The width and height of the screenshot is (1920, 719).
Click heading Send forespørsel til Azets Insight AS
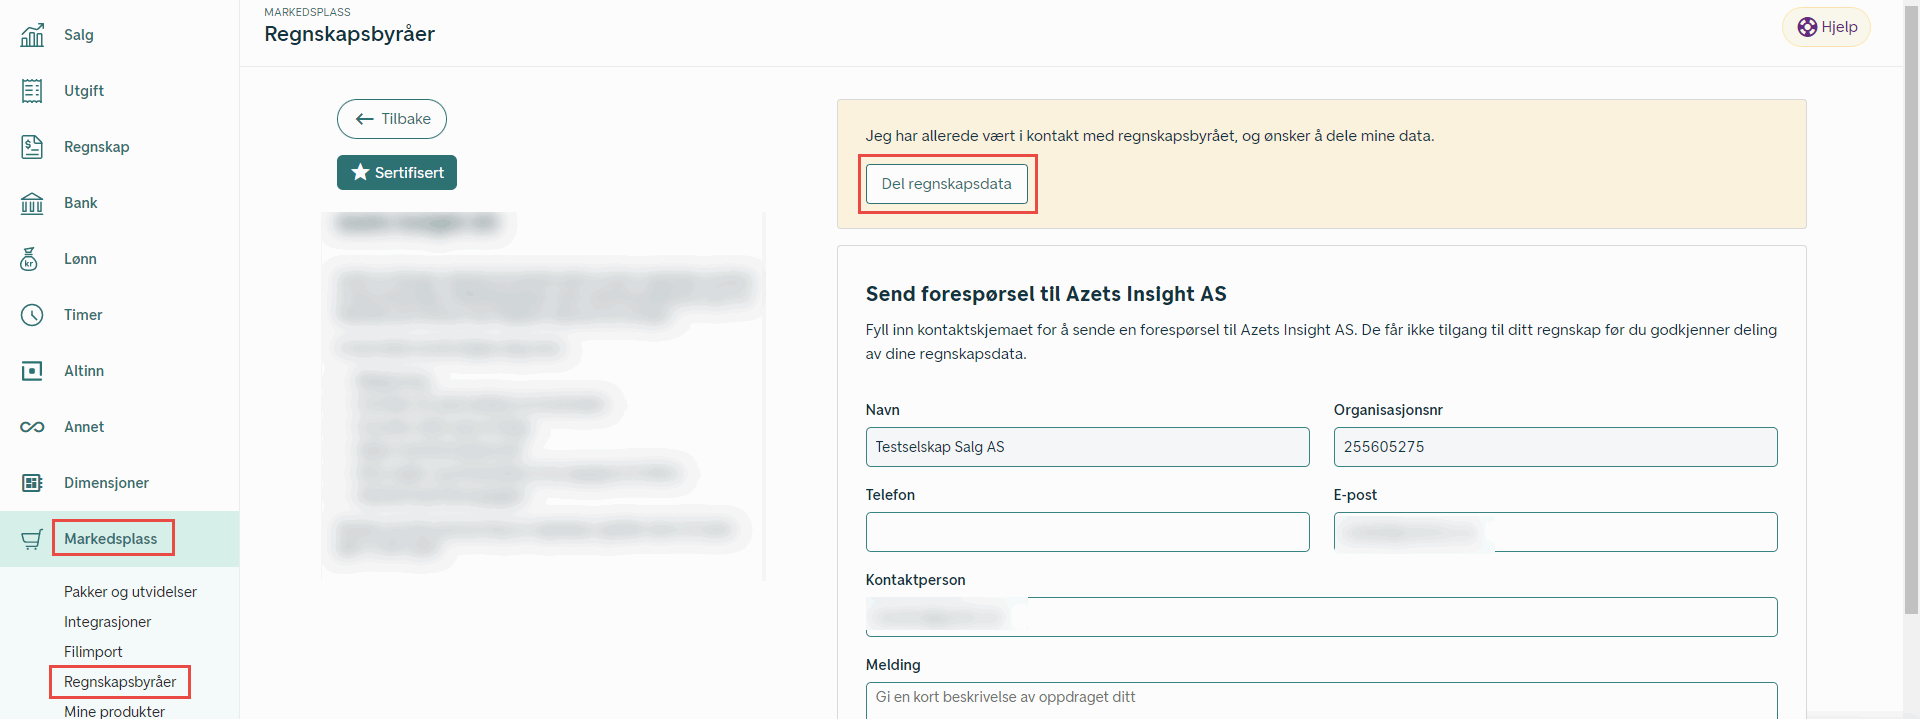click(1046, 294)
